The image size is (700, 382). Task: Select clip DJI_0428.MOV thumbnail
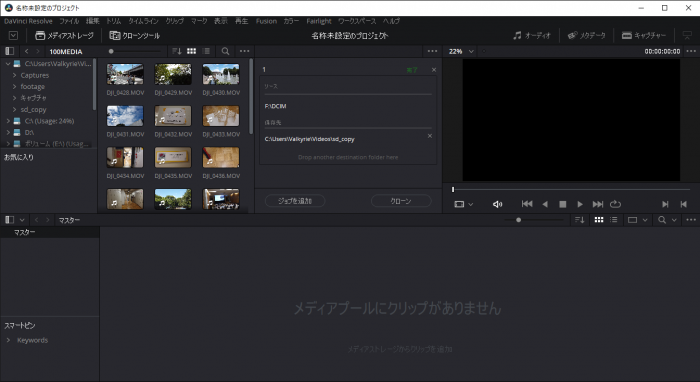[x=125, y=74]
